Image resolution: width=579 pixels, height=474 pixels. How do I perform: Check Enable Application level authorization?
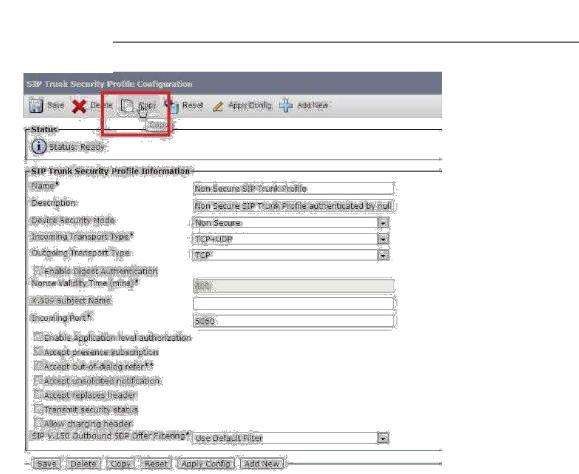(x=38, y=336)
